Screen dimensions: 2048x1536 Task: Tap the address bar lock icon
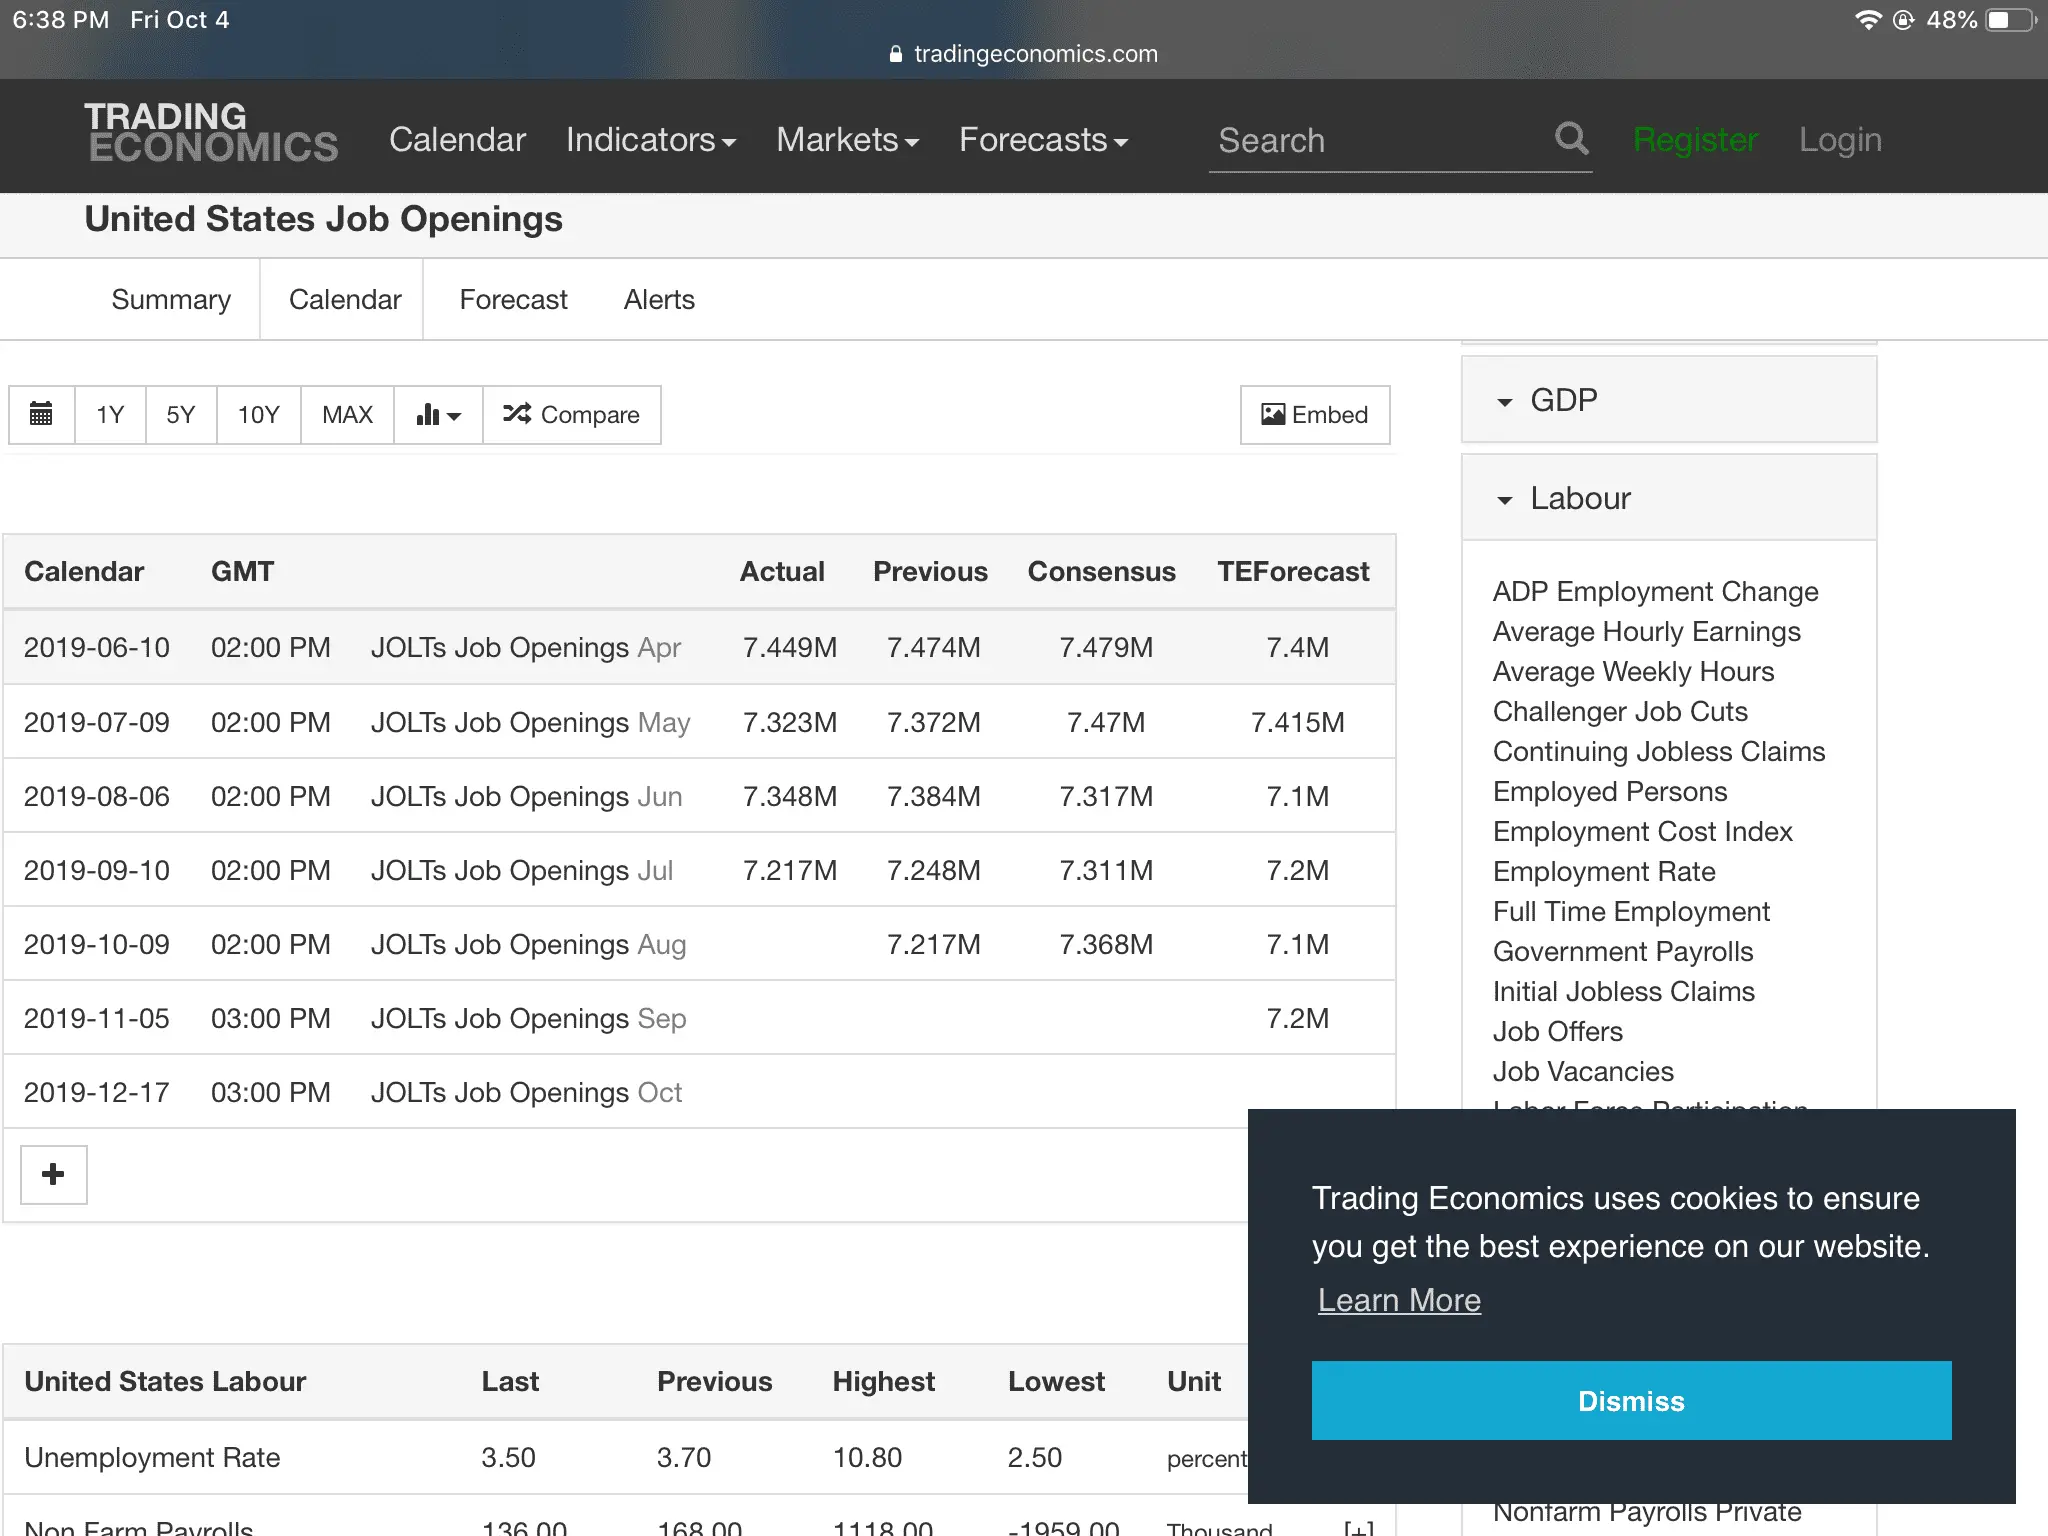point(895,54)
